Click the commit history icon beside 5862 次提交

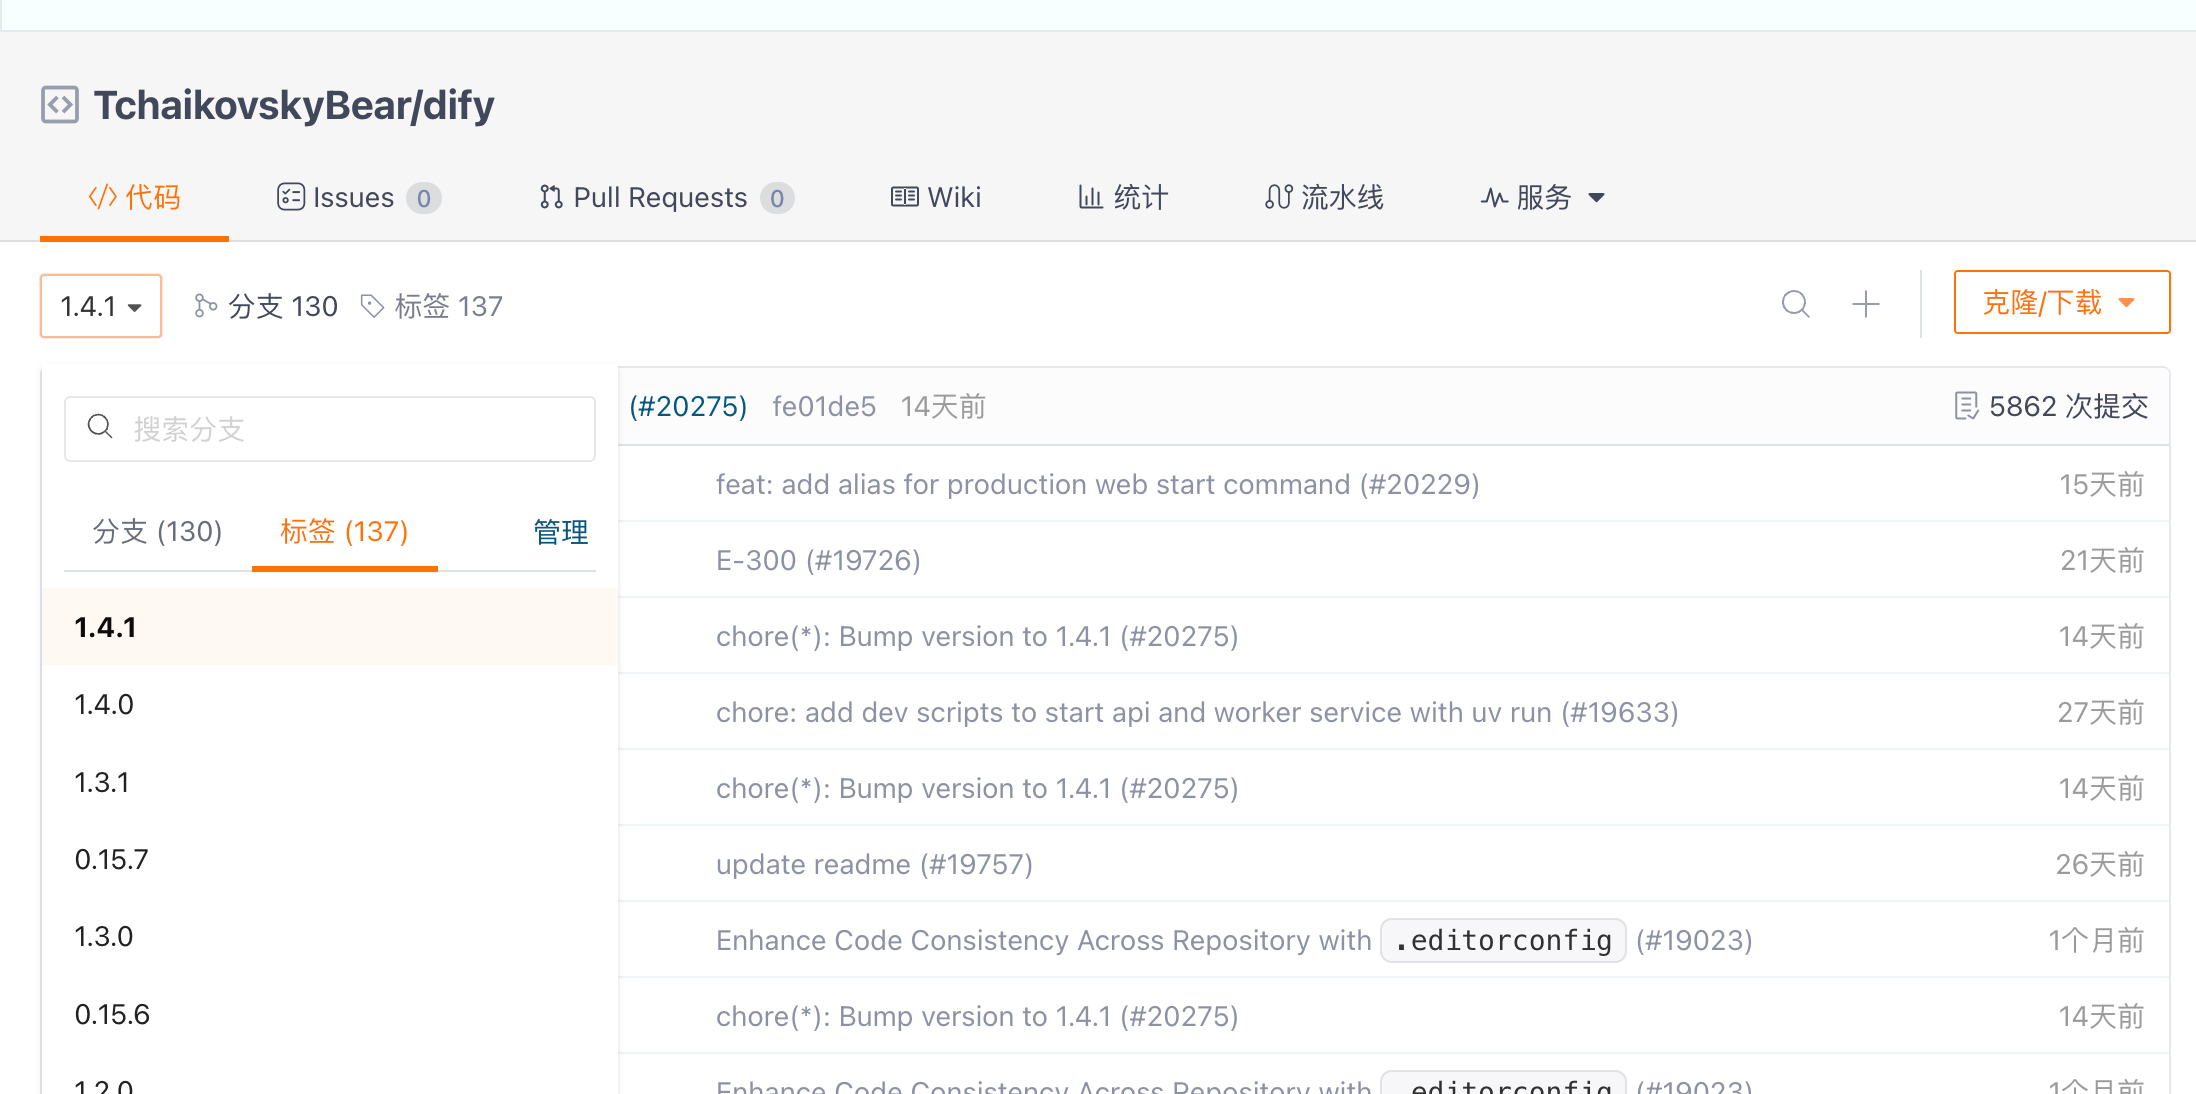[1966, 406]
